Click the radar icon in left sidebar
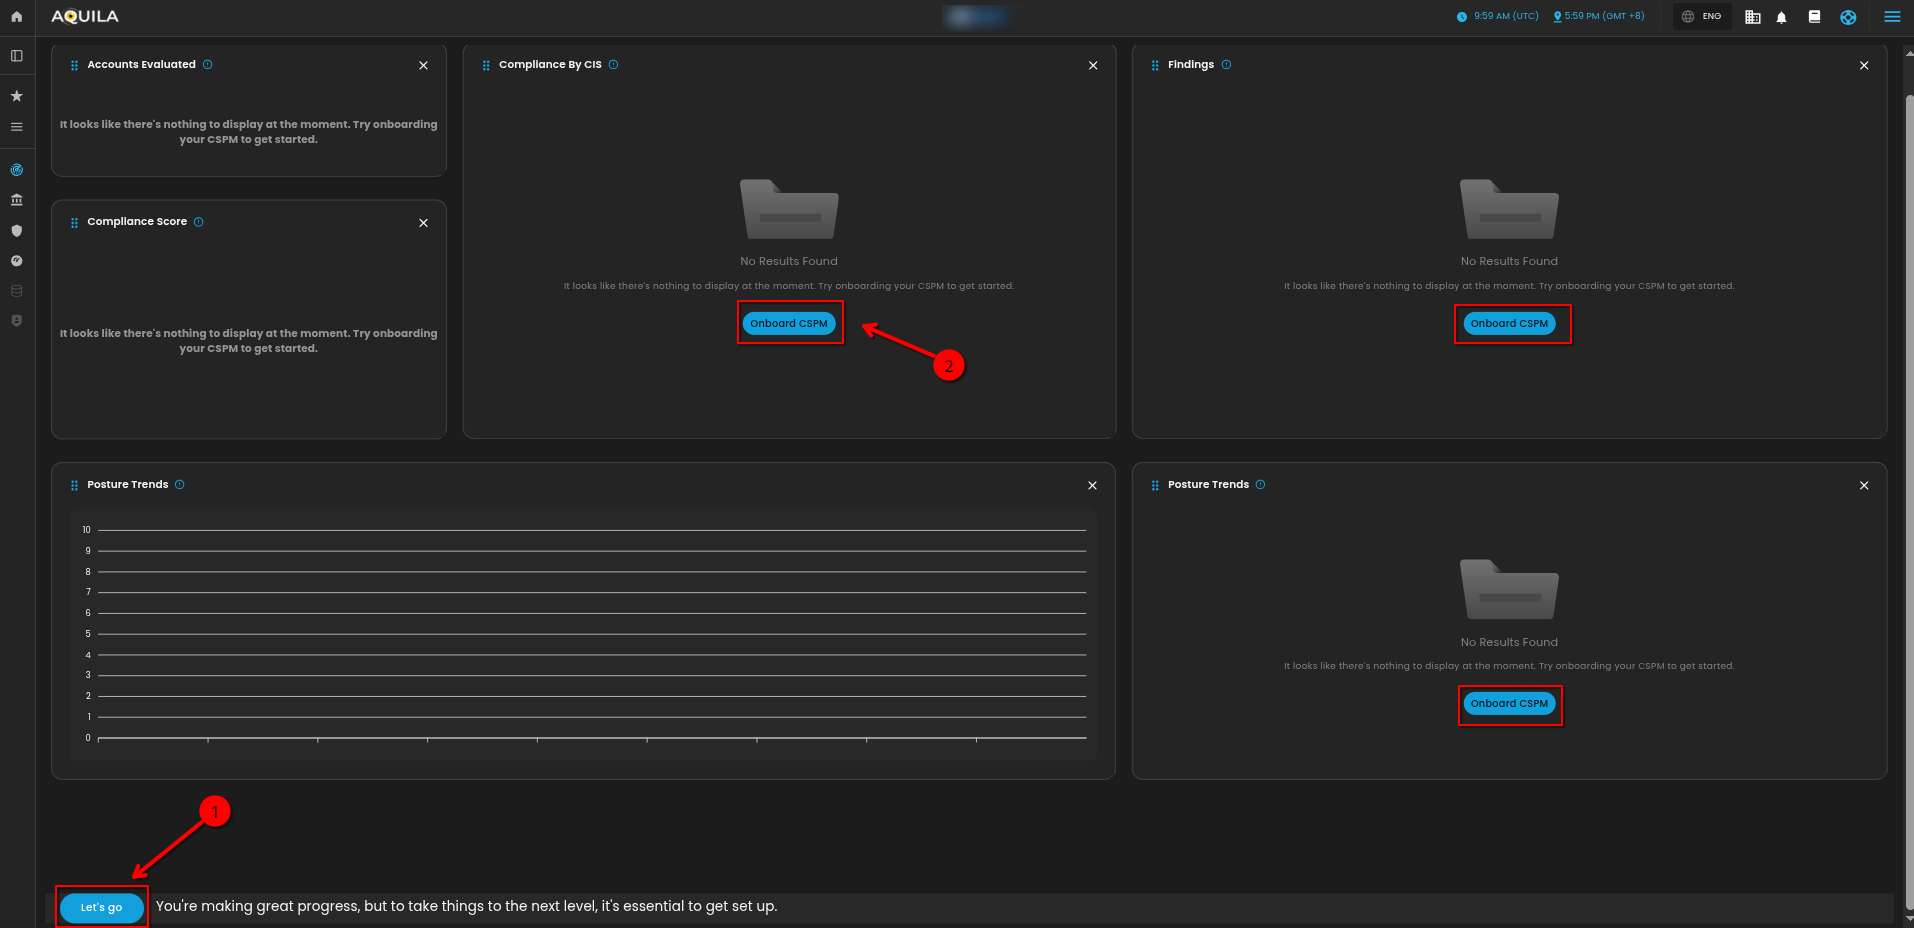 tap(17, 170)
